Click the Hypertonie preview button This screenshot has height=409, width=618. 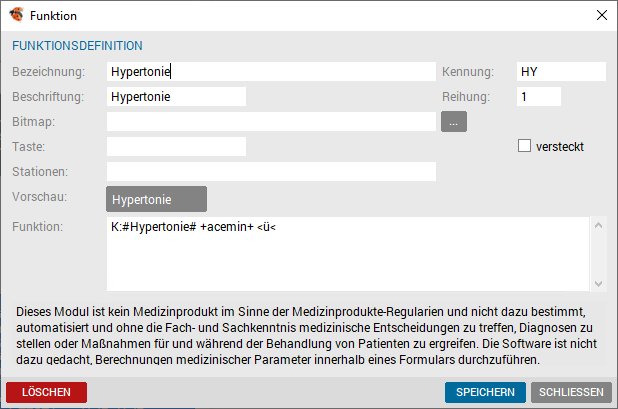pyautogui.click(x=156, y=199)
